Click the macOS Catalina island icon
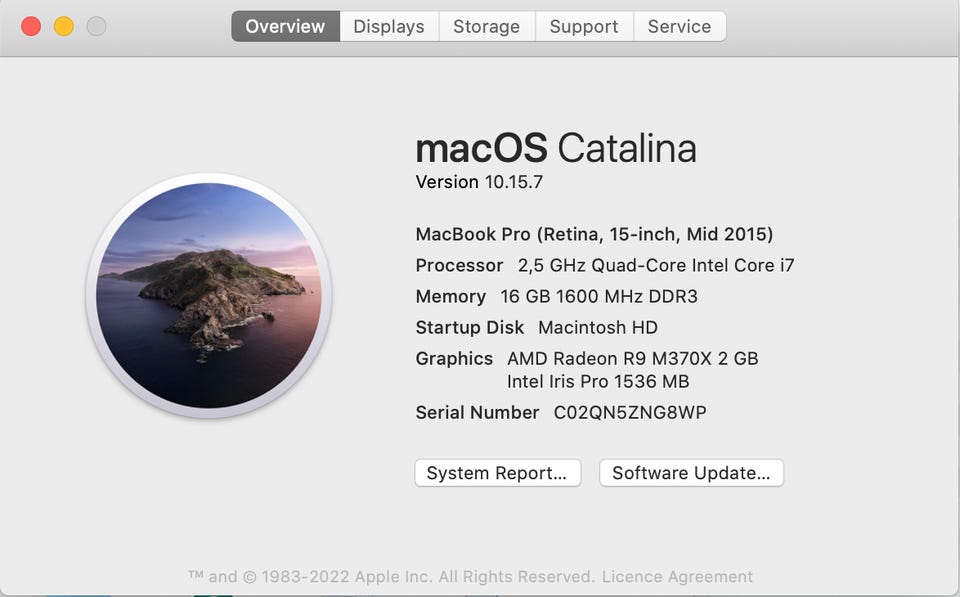The height and width of the screenshot is (597, 960). [209, 295]
